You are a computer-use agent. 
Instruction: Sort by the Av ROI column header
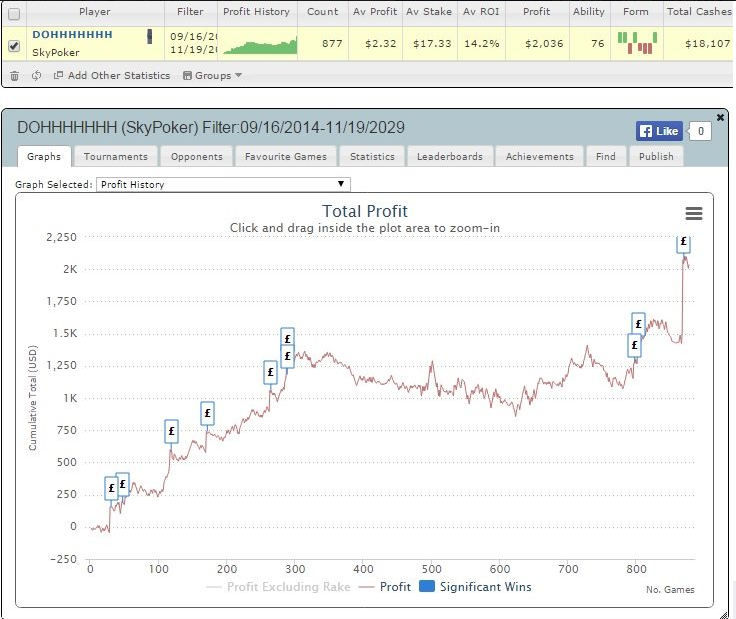tap(481, 12)
